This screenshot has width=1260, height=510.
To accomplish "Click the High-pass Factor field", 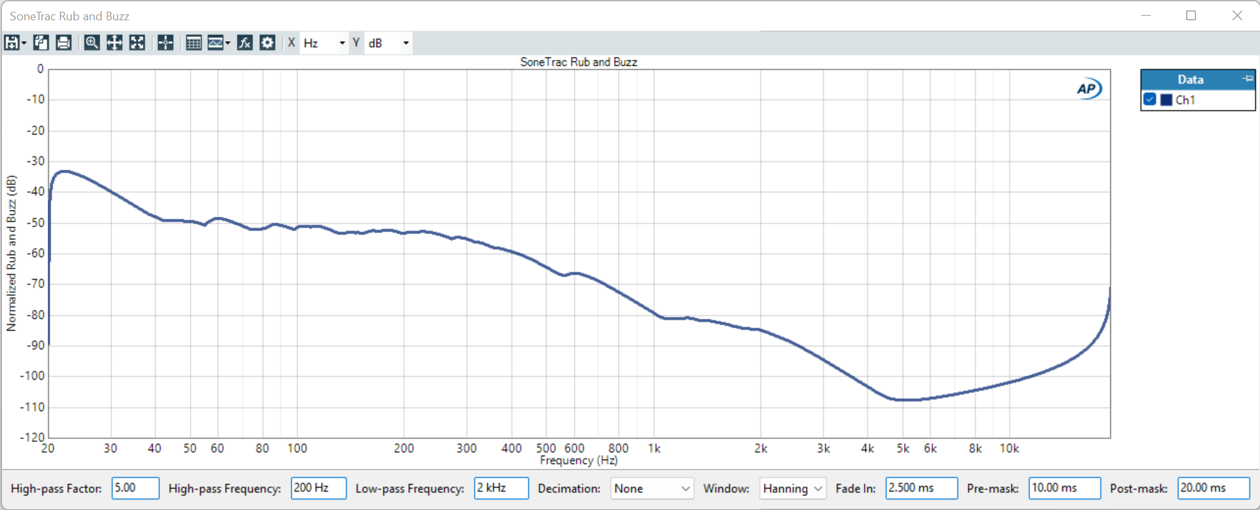I will [135, 489].
